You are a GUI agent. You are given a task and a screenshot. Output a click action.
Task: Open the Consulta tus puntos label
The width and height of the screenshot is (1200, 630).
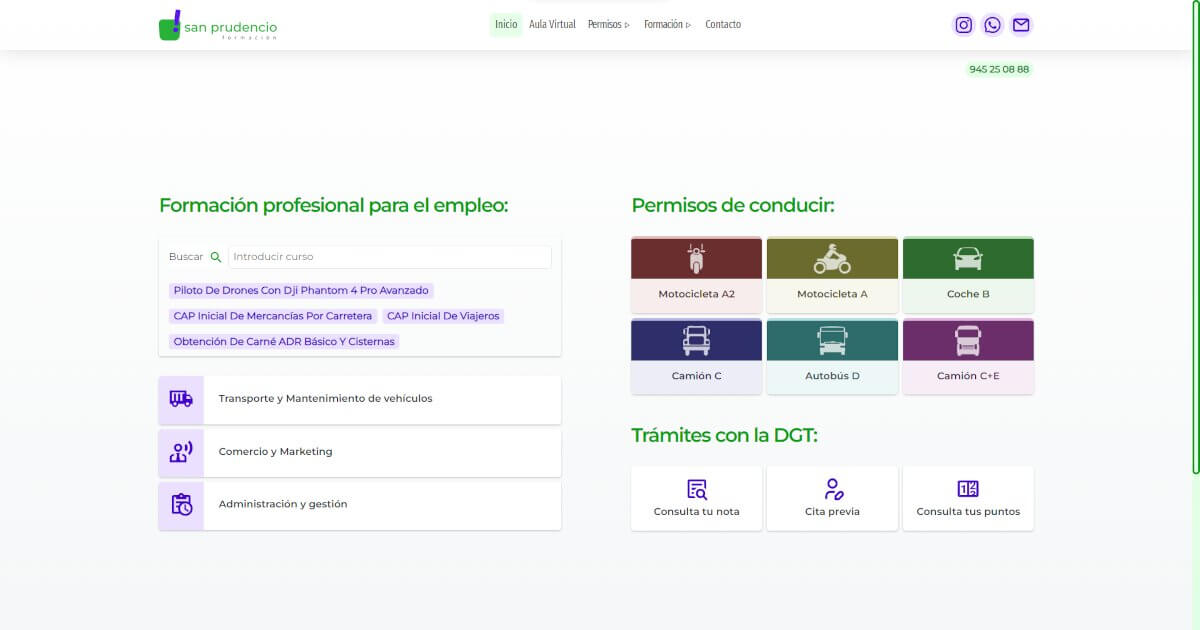(968, 512)
